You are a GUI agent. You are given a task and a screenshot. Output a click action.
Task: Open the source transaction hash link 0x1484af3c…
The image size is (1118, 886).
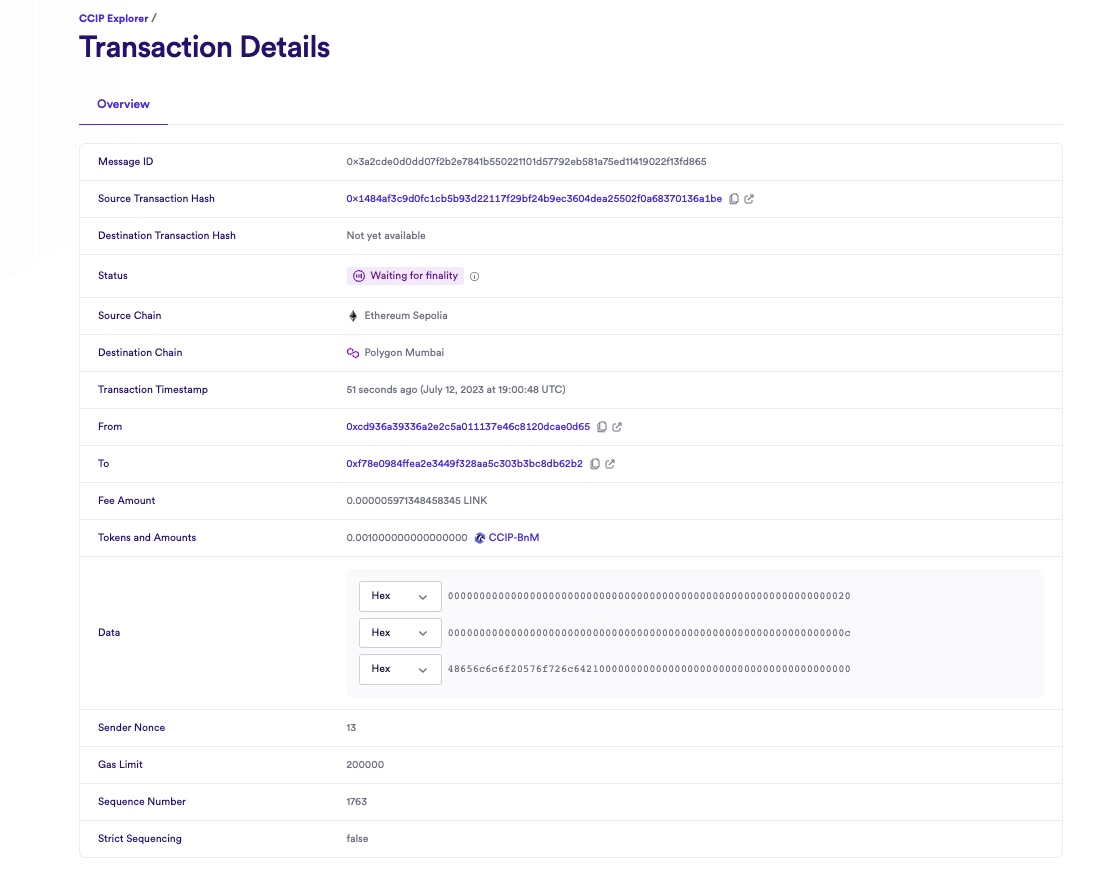click(x=534, y=199)
